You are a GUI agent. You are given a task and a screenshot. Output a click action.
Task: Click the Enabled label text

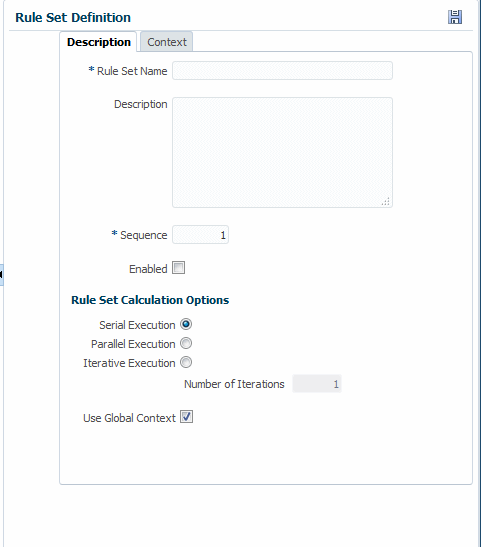point(148,269)
